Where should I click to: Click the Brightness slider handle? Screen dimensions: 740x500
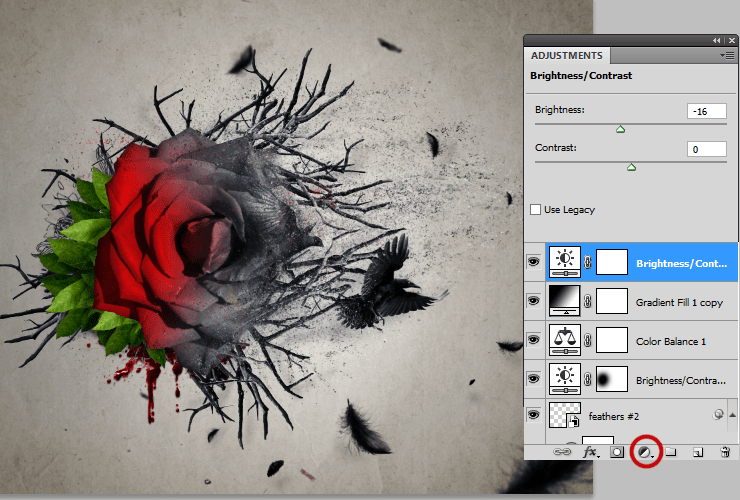621,129
